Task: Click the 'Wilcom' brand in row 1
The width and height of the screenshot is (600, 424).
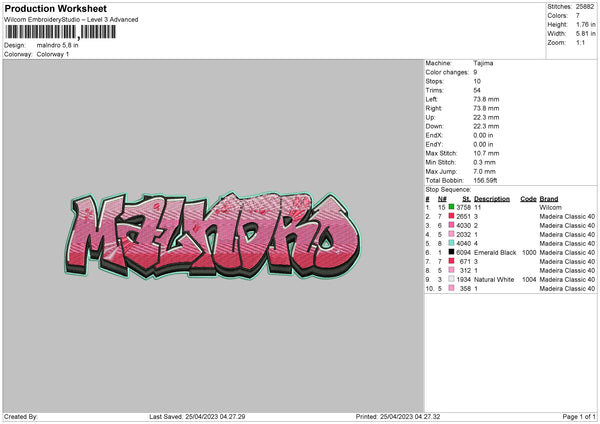Action: [550, 207]
